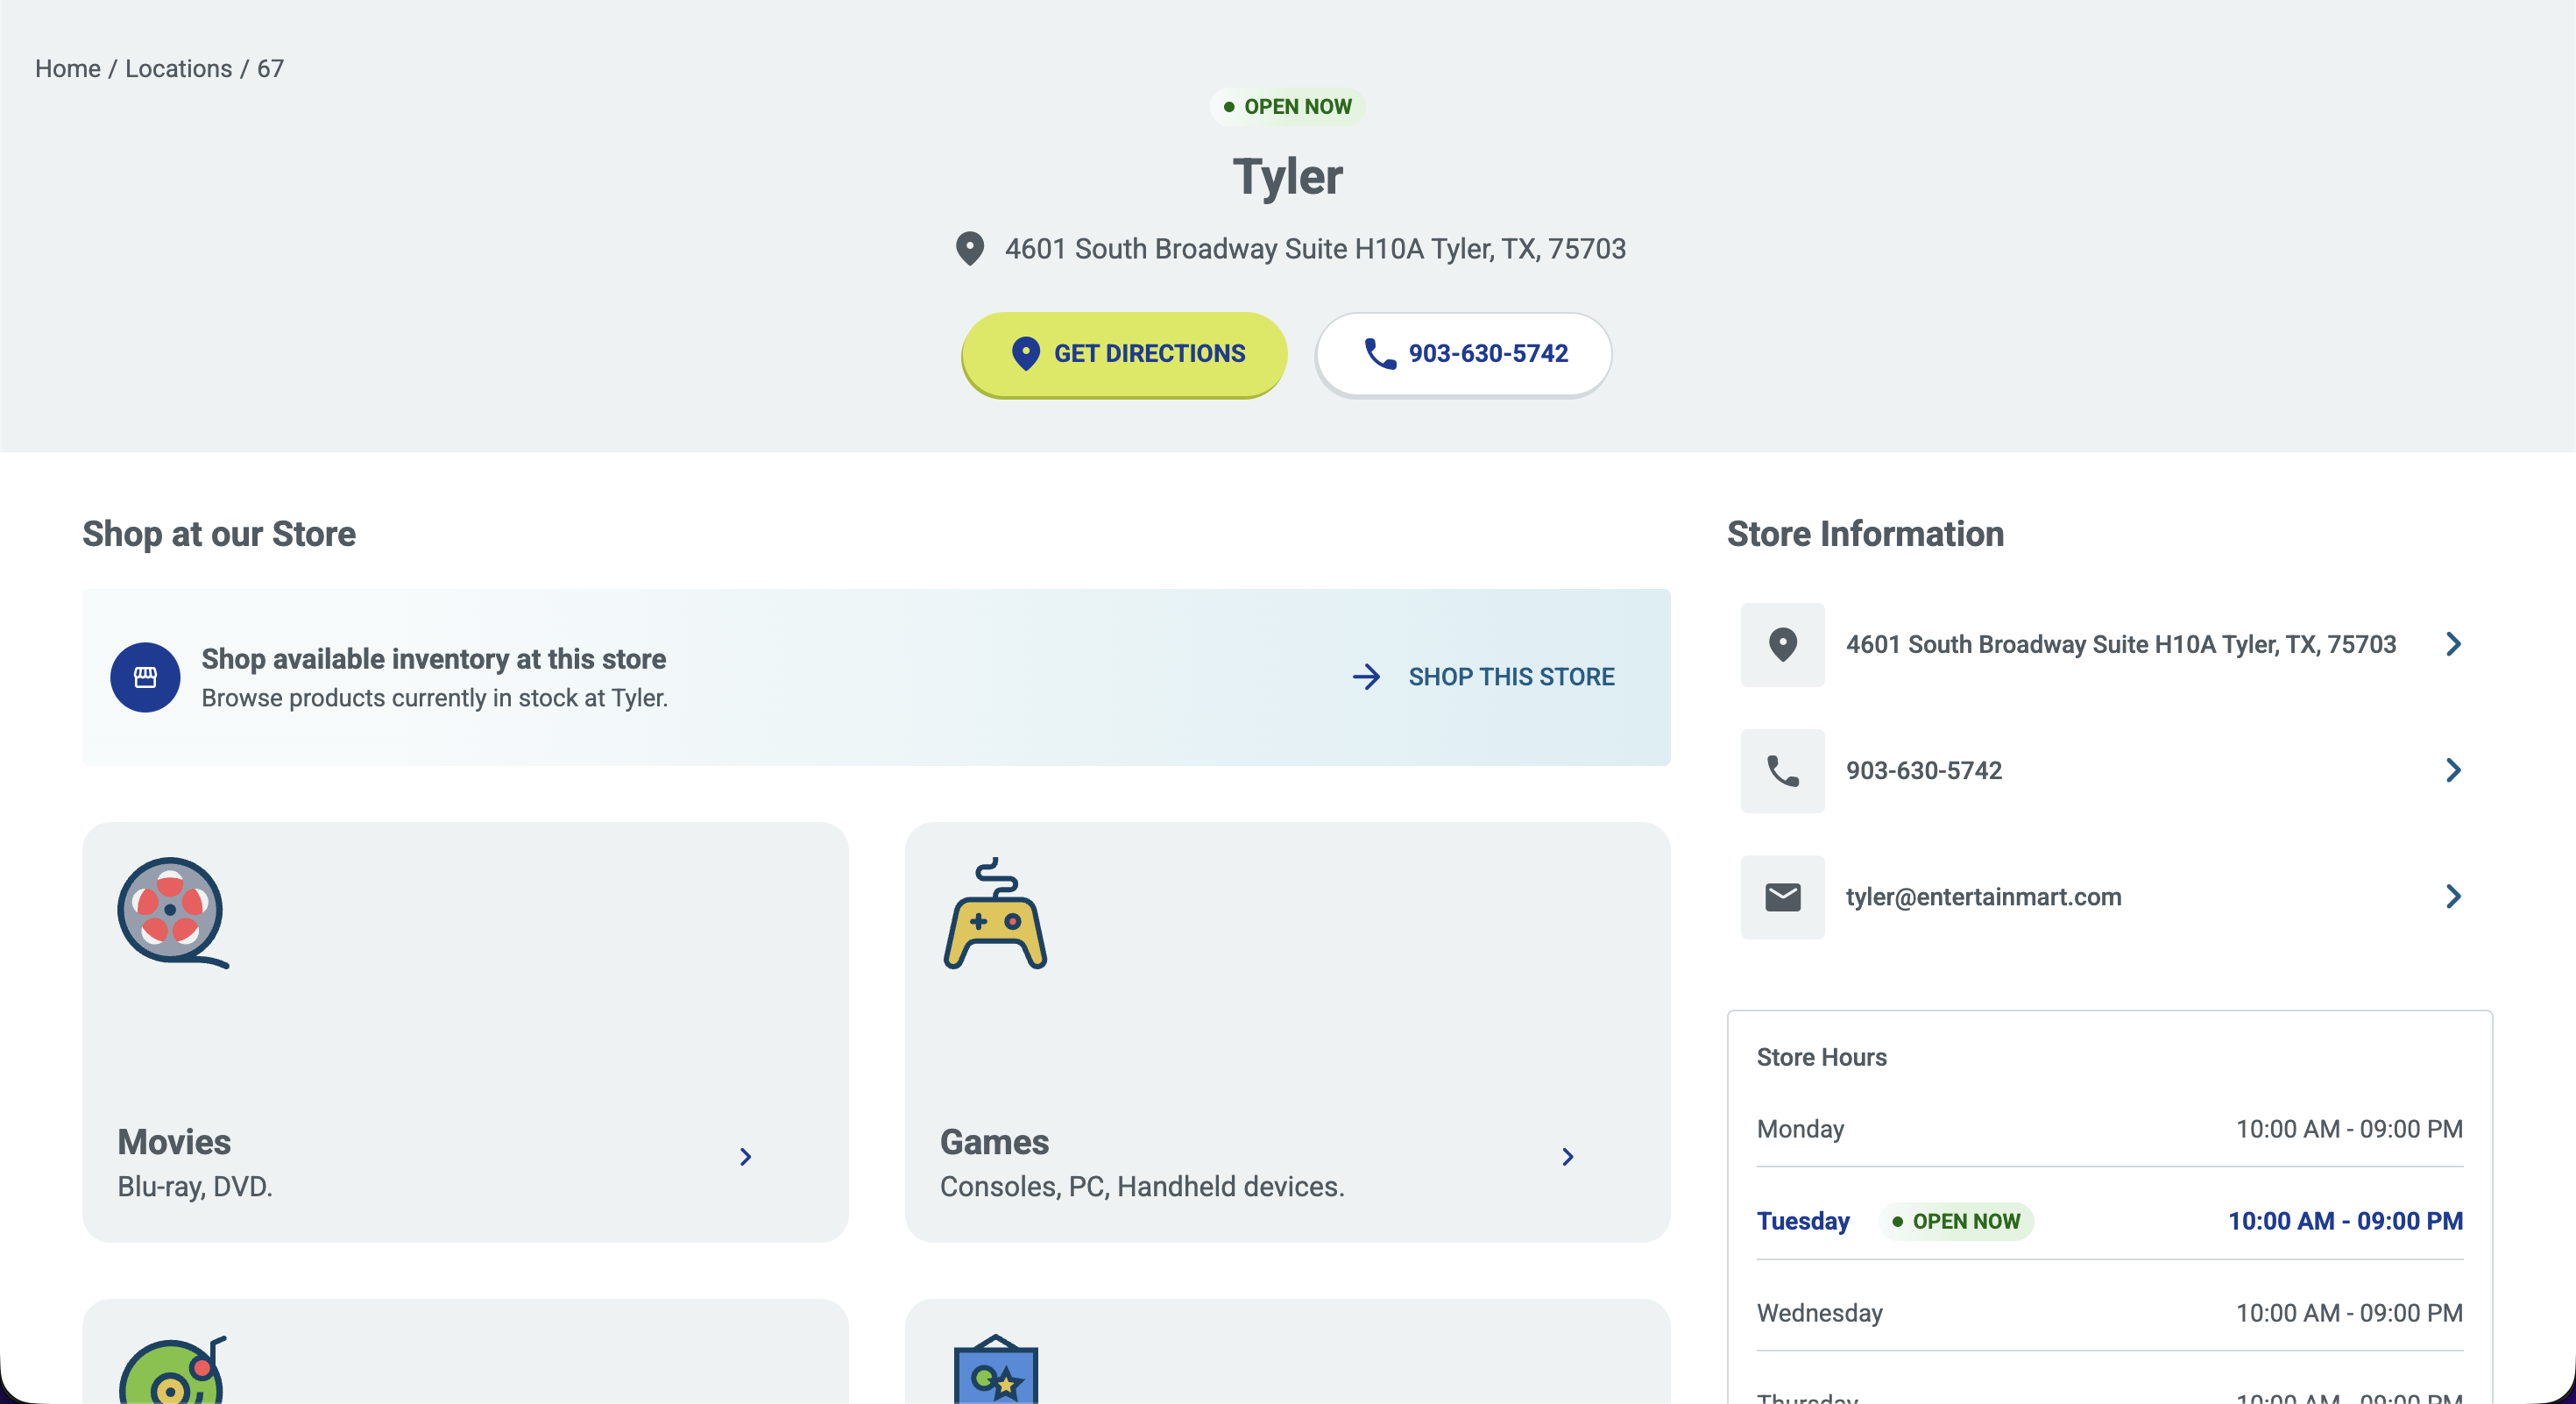Screen dimensions: 2576x1404
Task: Click the Get Directions button
Action: [x=1124, y=354]
